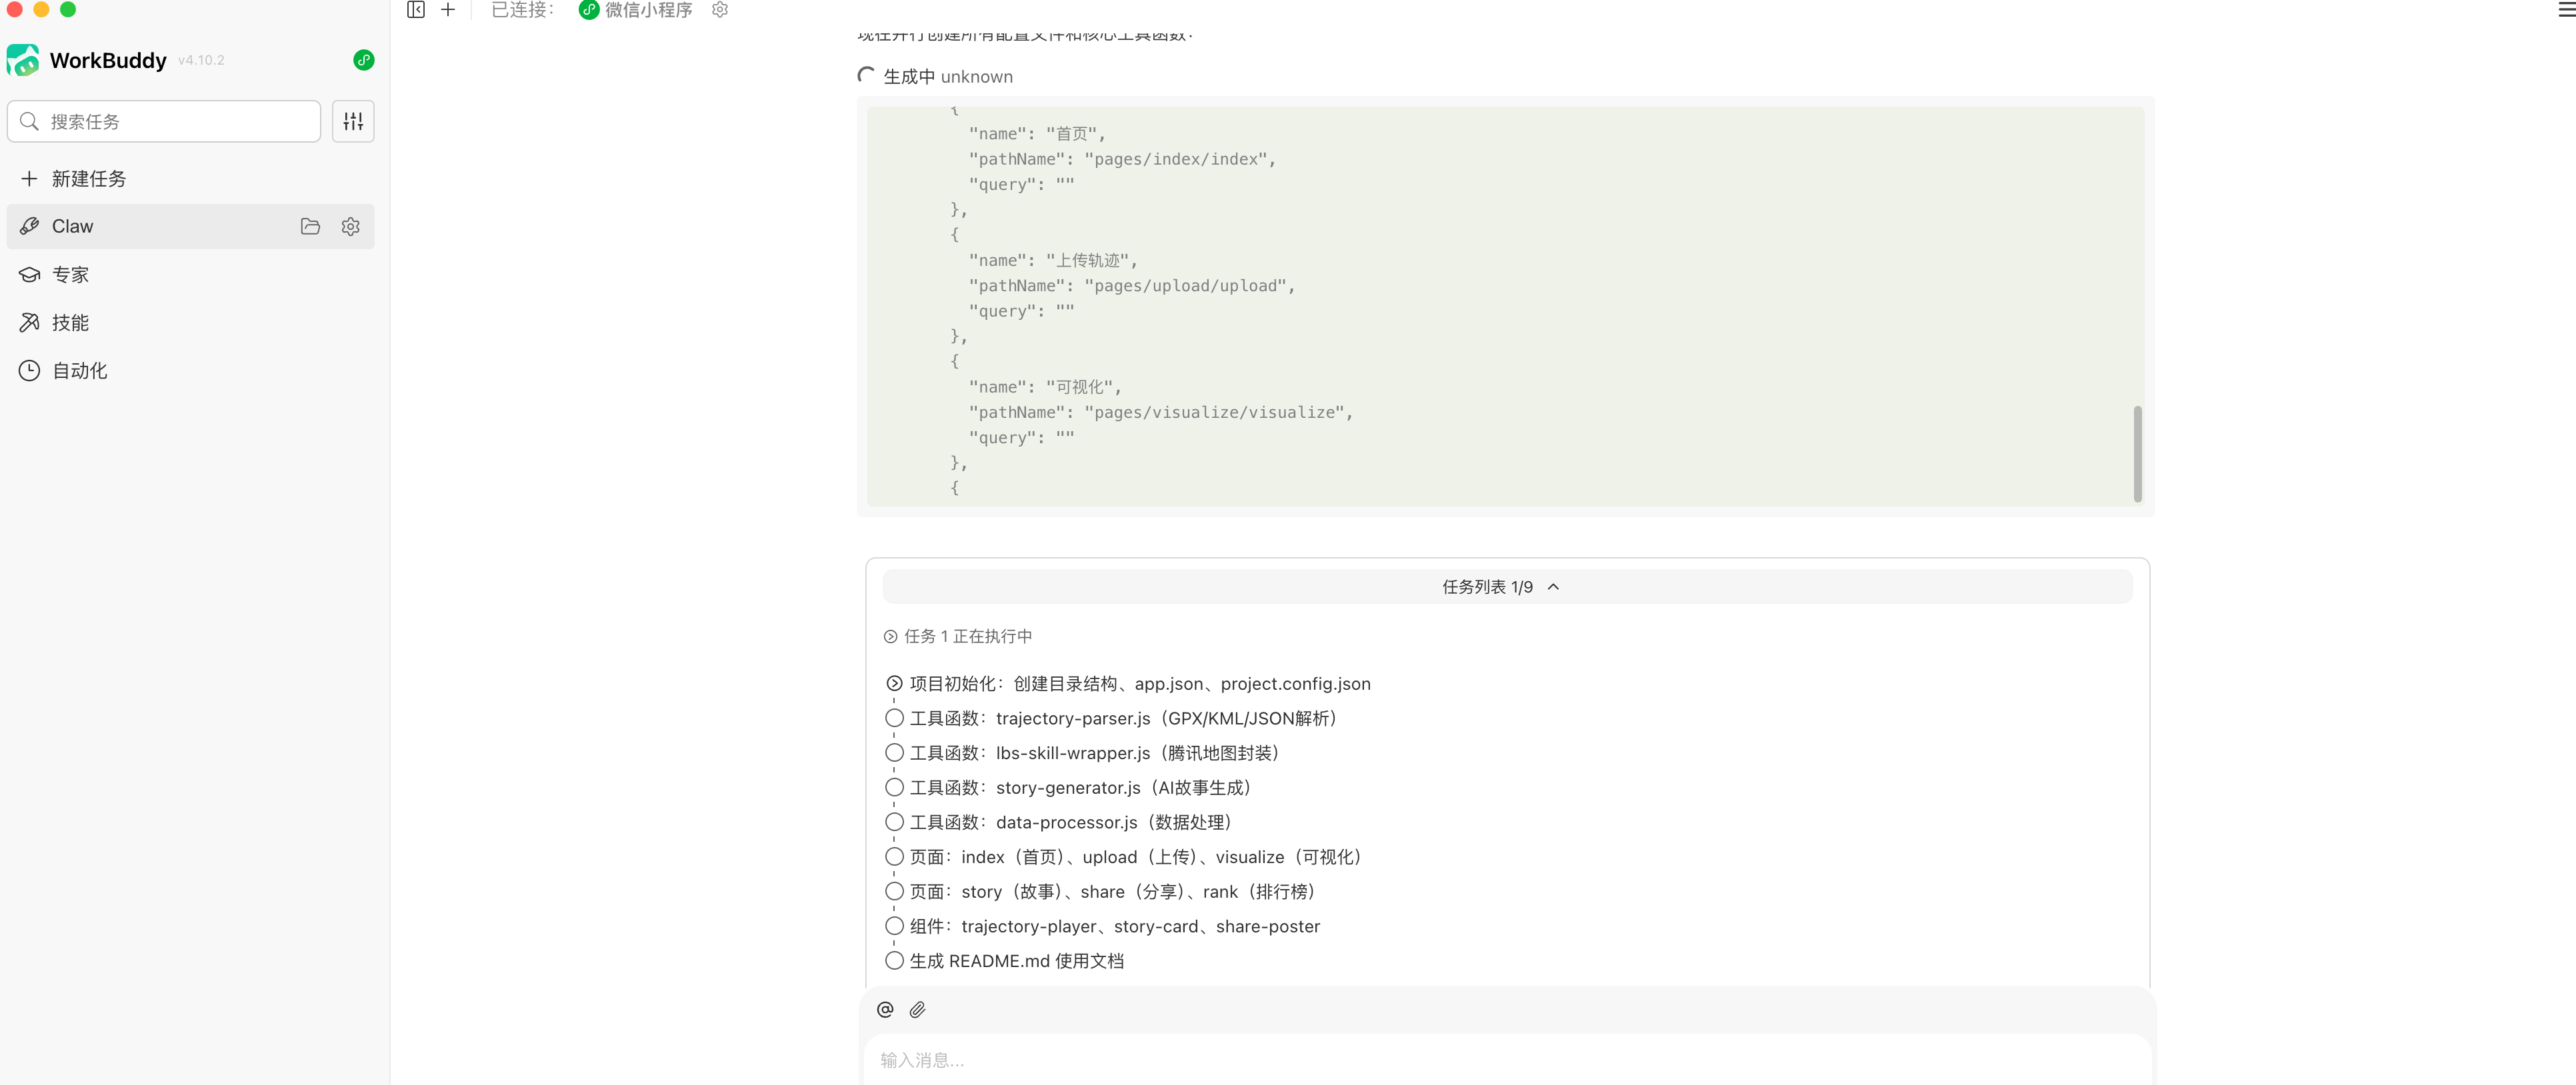Click the paperclip attachment icon
This screenshot has width=2576, height=1085.
click(x=917, y=1010)
